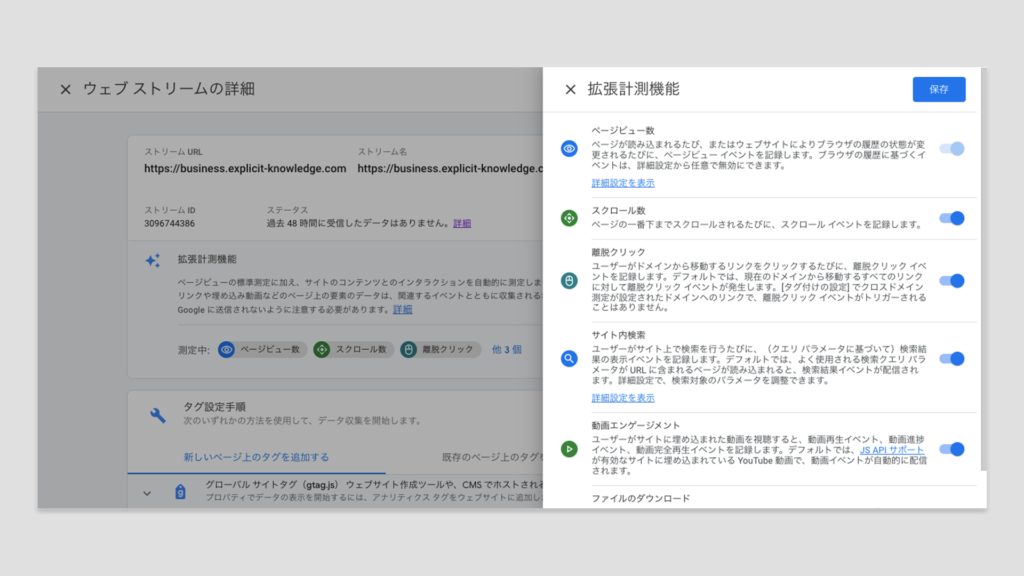Image resolution: width=1024 pixels, height=576 pixels.
Task: Click the green スクロール数 crosshair icon
Action: 569,218
